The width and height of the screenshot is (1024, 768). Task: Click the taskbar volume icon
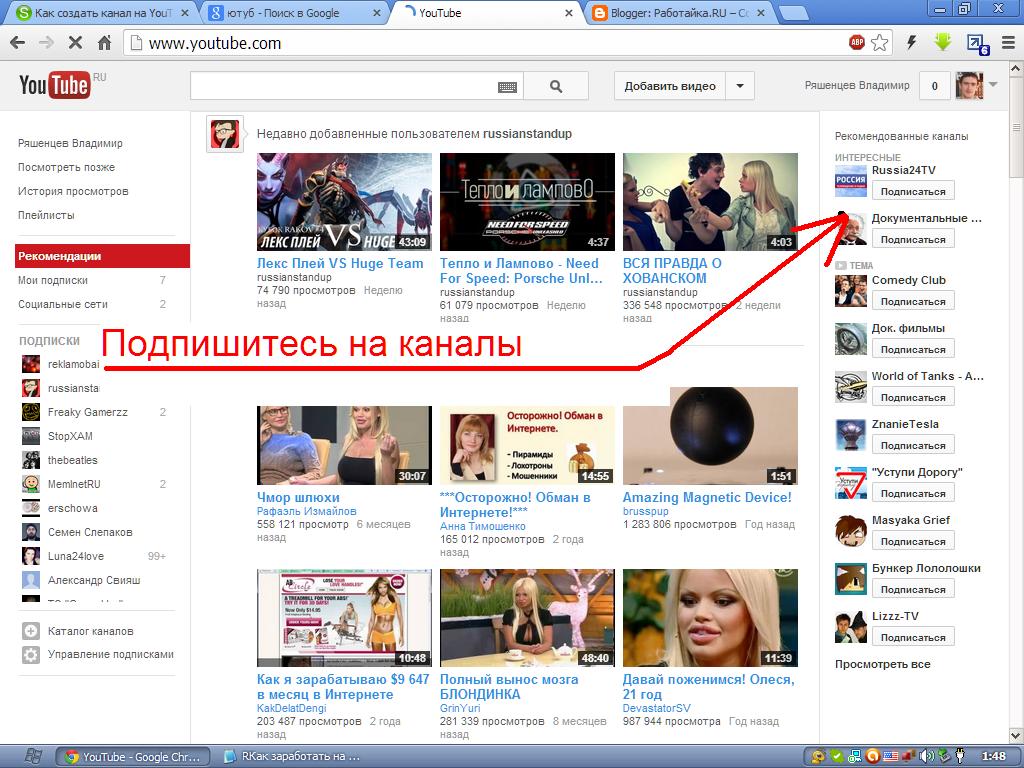point(925,757)
